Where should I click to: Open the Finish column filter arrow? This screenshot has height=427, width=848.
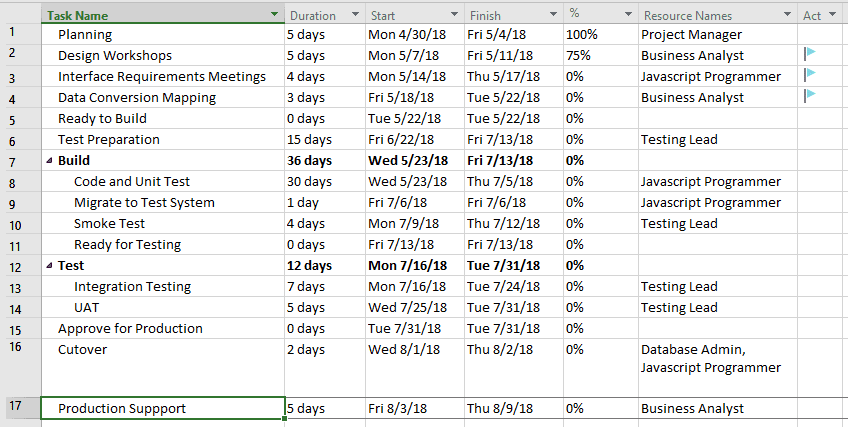553,15
